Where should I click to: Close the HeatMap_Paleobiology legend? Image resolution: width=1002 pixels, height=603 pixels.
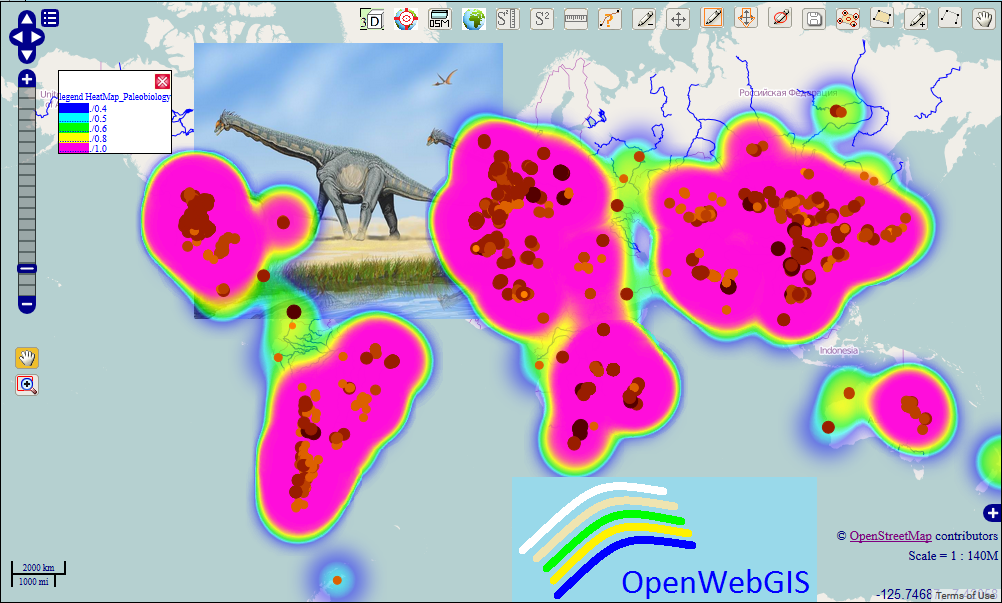coord(162,81)
